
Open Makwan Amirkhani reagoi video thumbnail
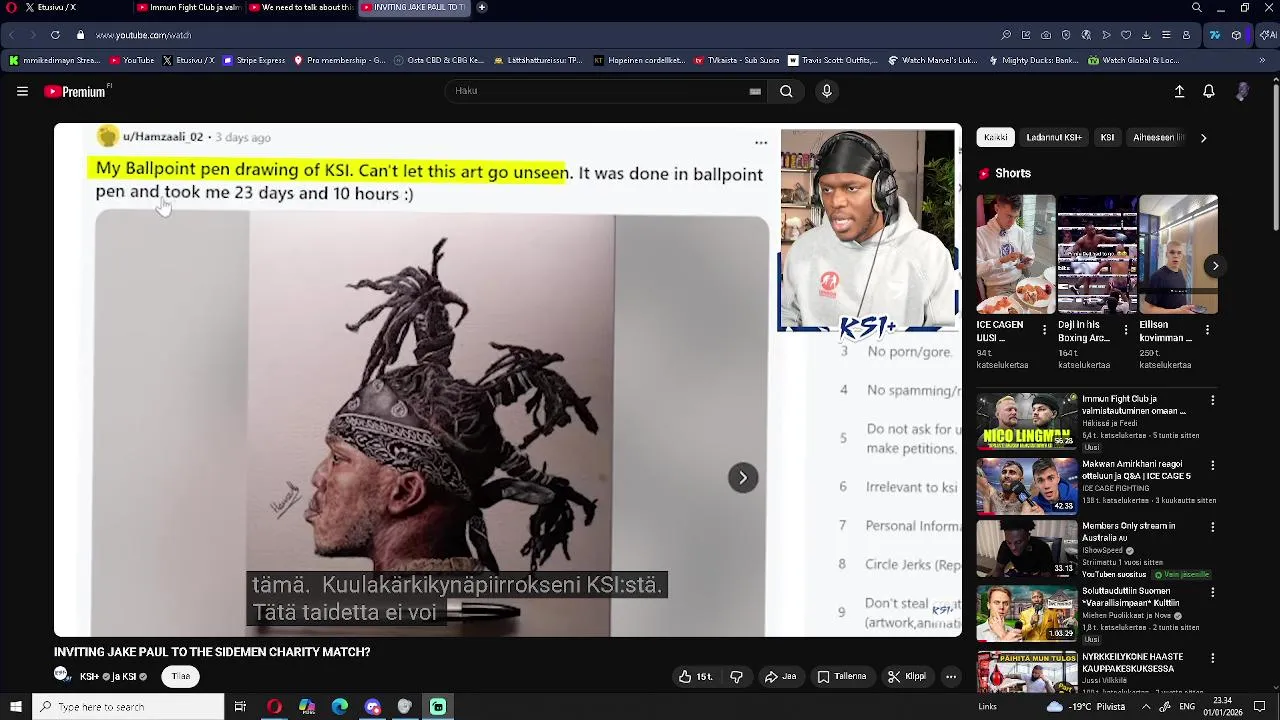click(1027, 485)
